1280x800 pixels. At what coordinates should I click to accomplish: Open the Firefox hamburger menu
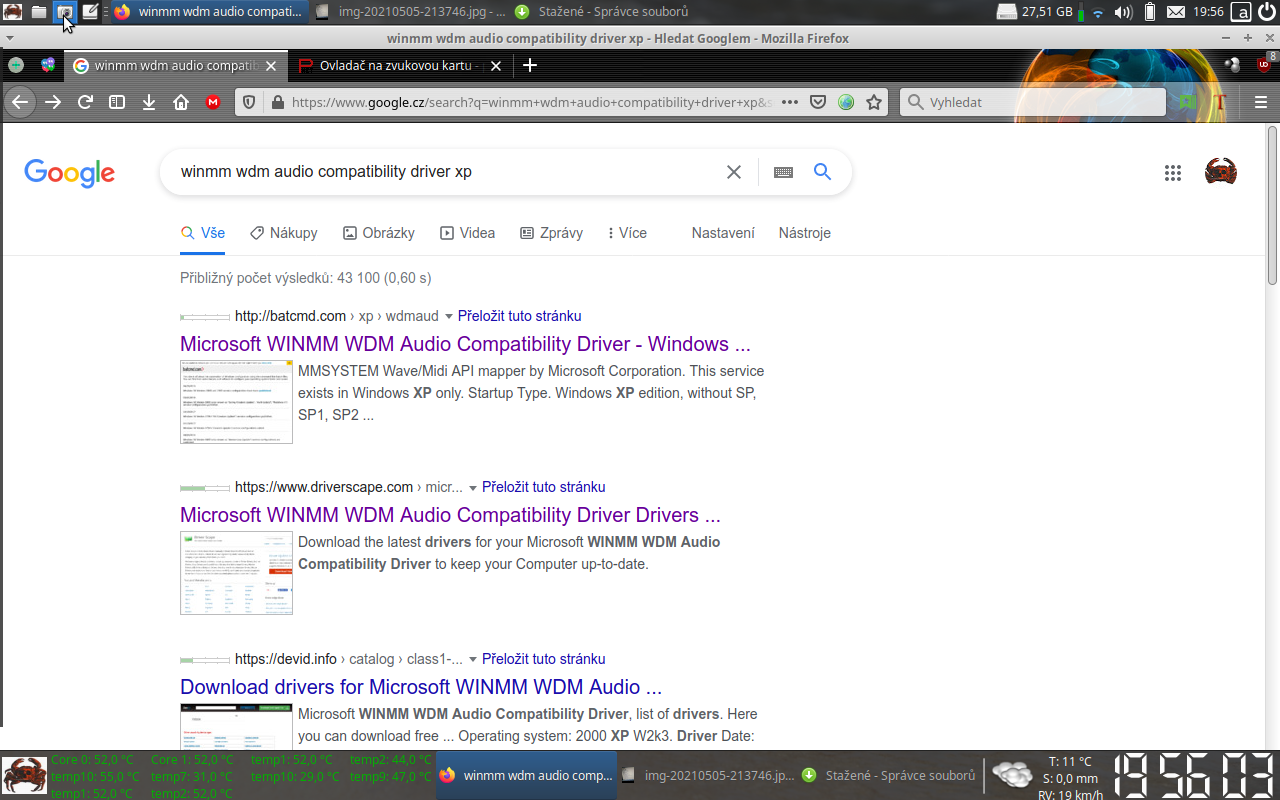[1261, 102]
